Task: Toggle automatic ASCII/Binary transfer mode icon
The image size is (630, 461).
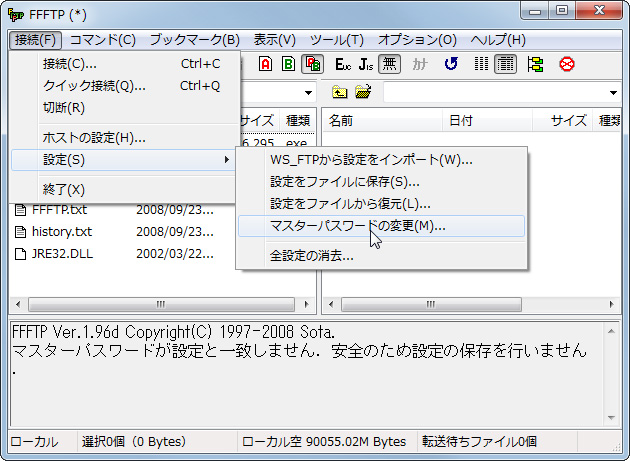Action: 313,64
